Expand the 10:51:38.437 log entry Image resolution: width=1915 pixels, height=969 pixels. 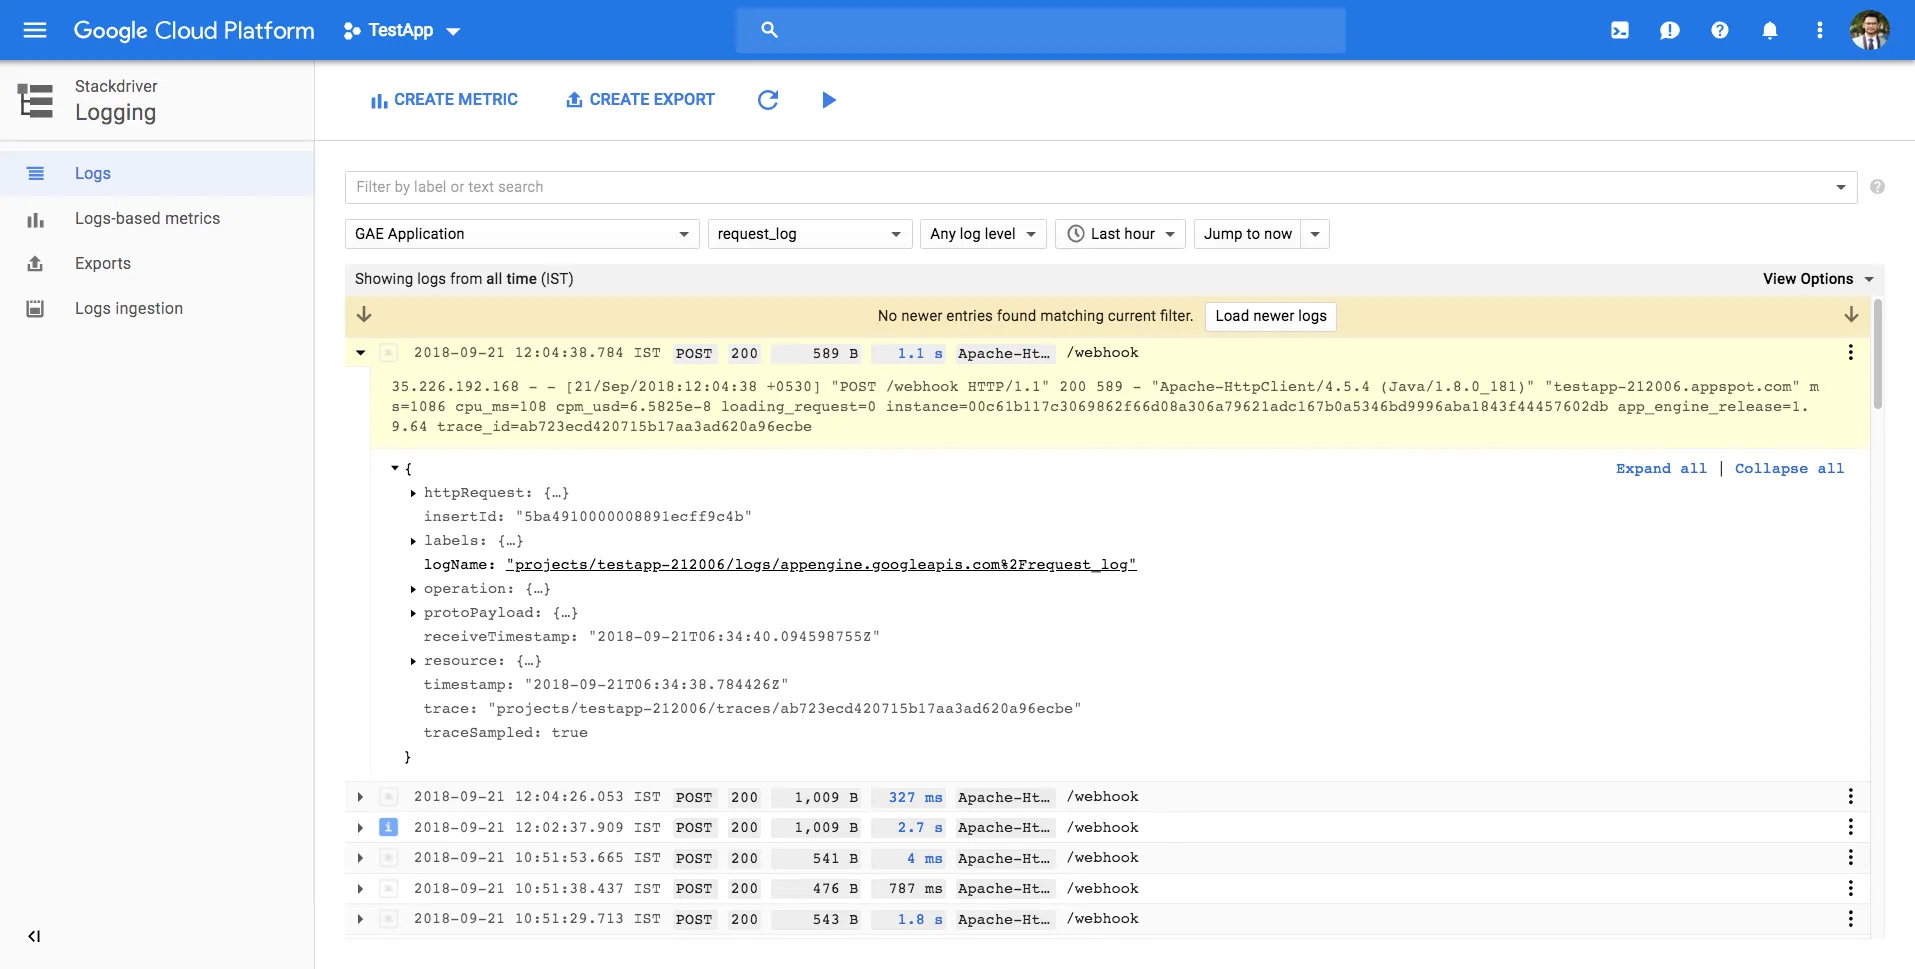[x=361, y=888]
